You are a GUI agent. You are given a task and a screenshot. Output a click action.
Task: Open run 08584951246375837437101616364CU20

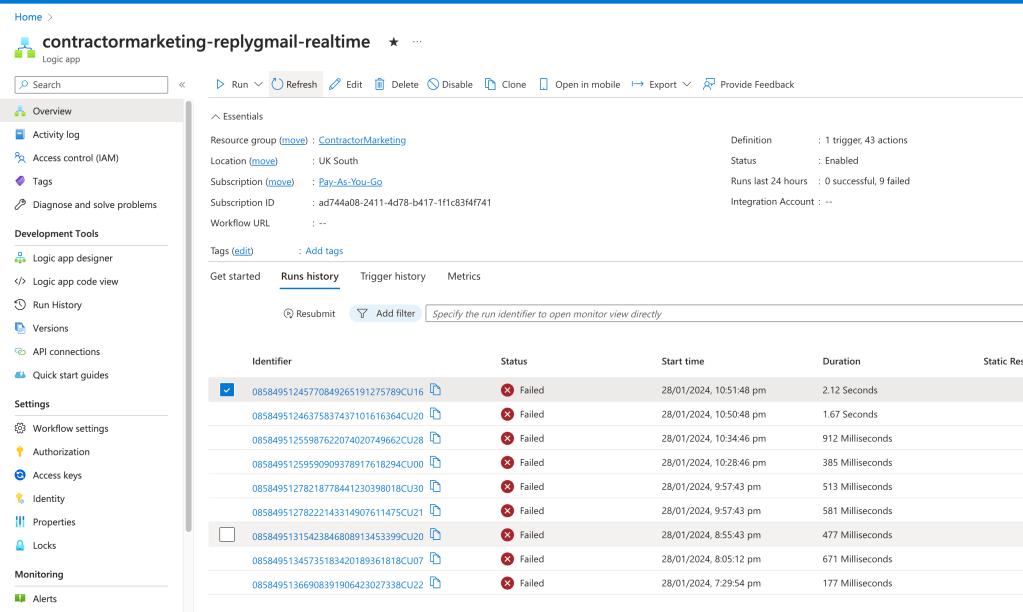tap(338, 416)
